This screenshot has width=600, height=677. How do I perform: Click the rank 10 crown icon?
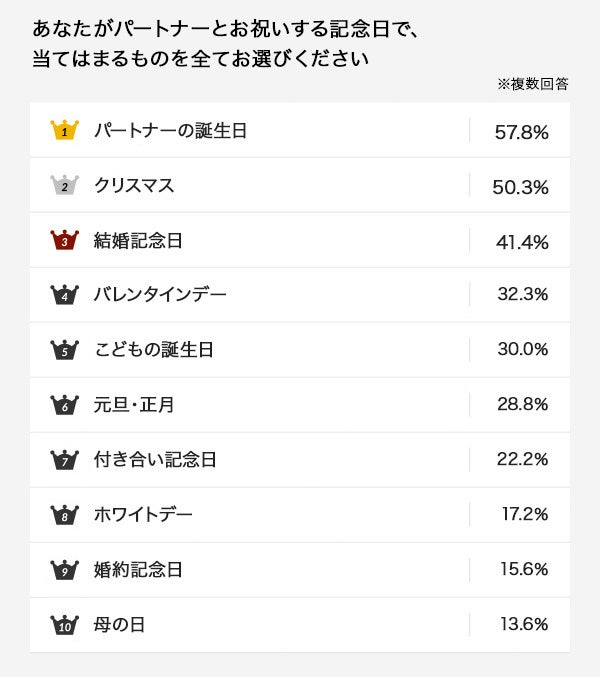64,625
